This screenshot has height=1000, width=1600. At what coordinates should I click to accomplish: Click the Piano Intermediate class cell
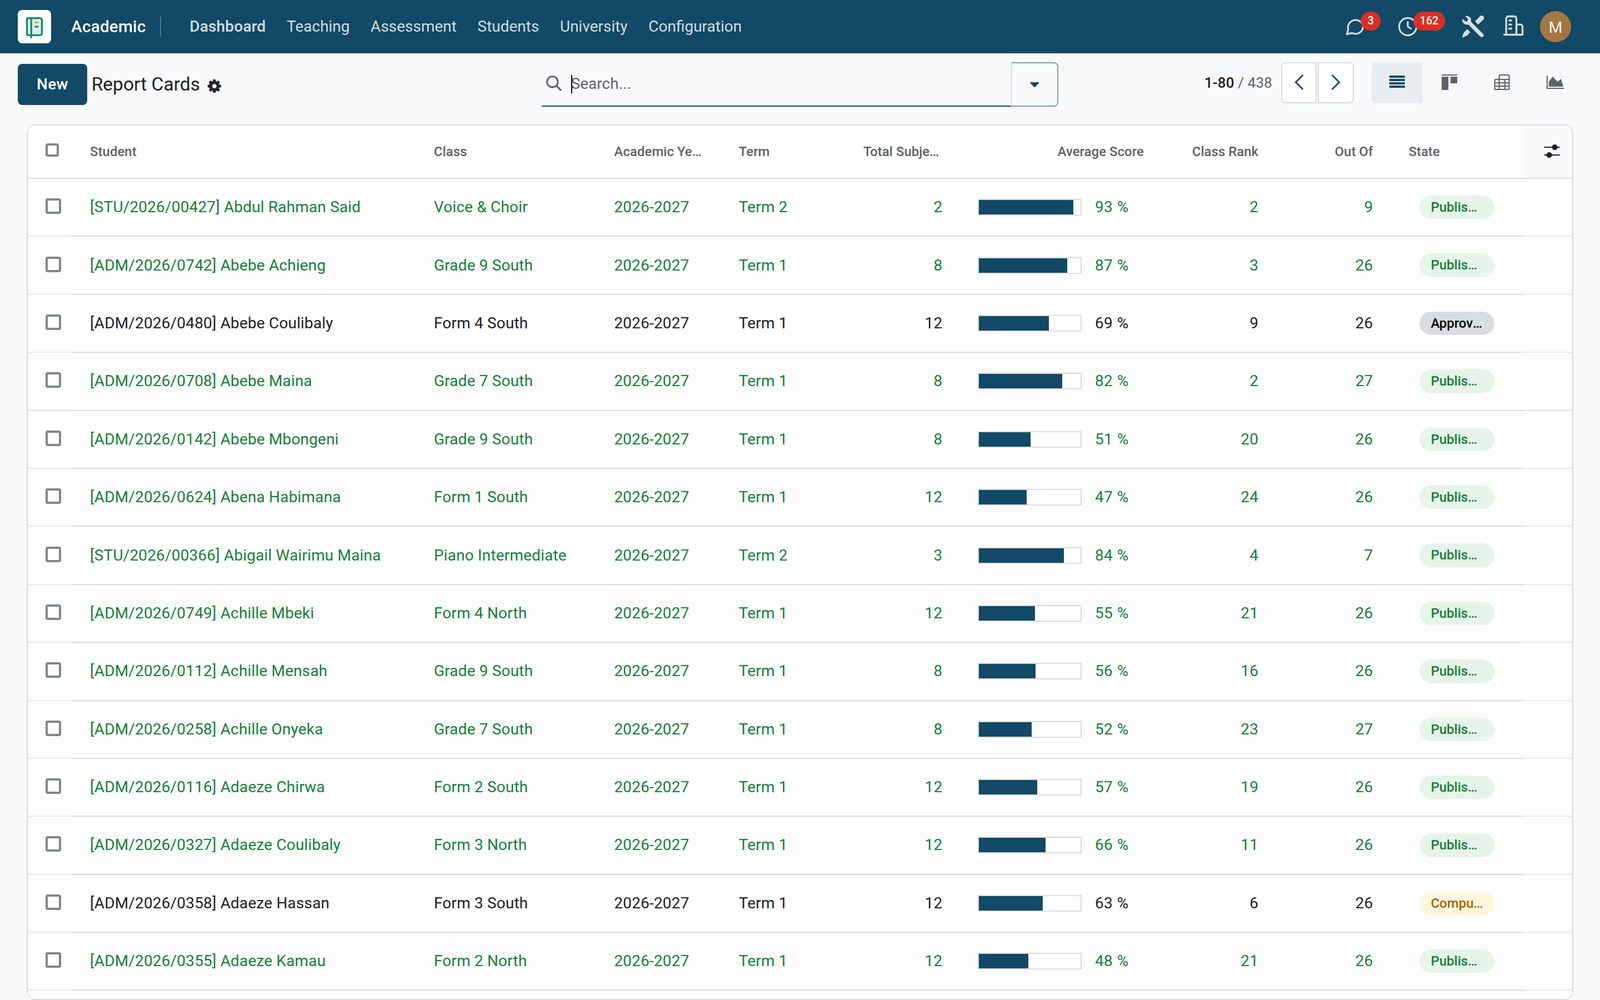pyautogui.click(x=500, y=555)
